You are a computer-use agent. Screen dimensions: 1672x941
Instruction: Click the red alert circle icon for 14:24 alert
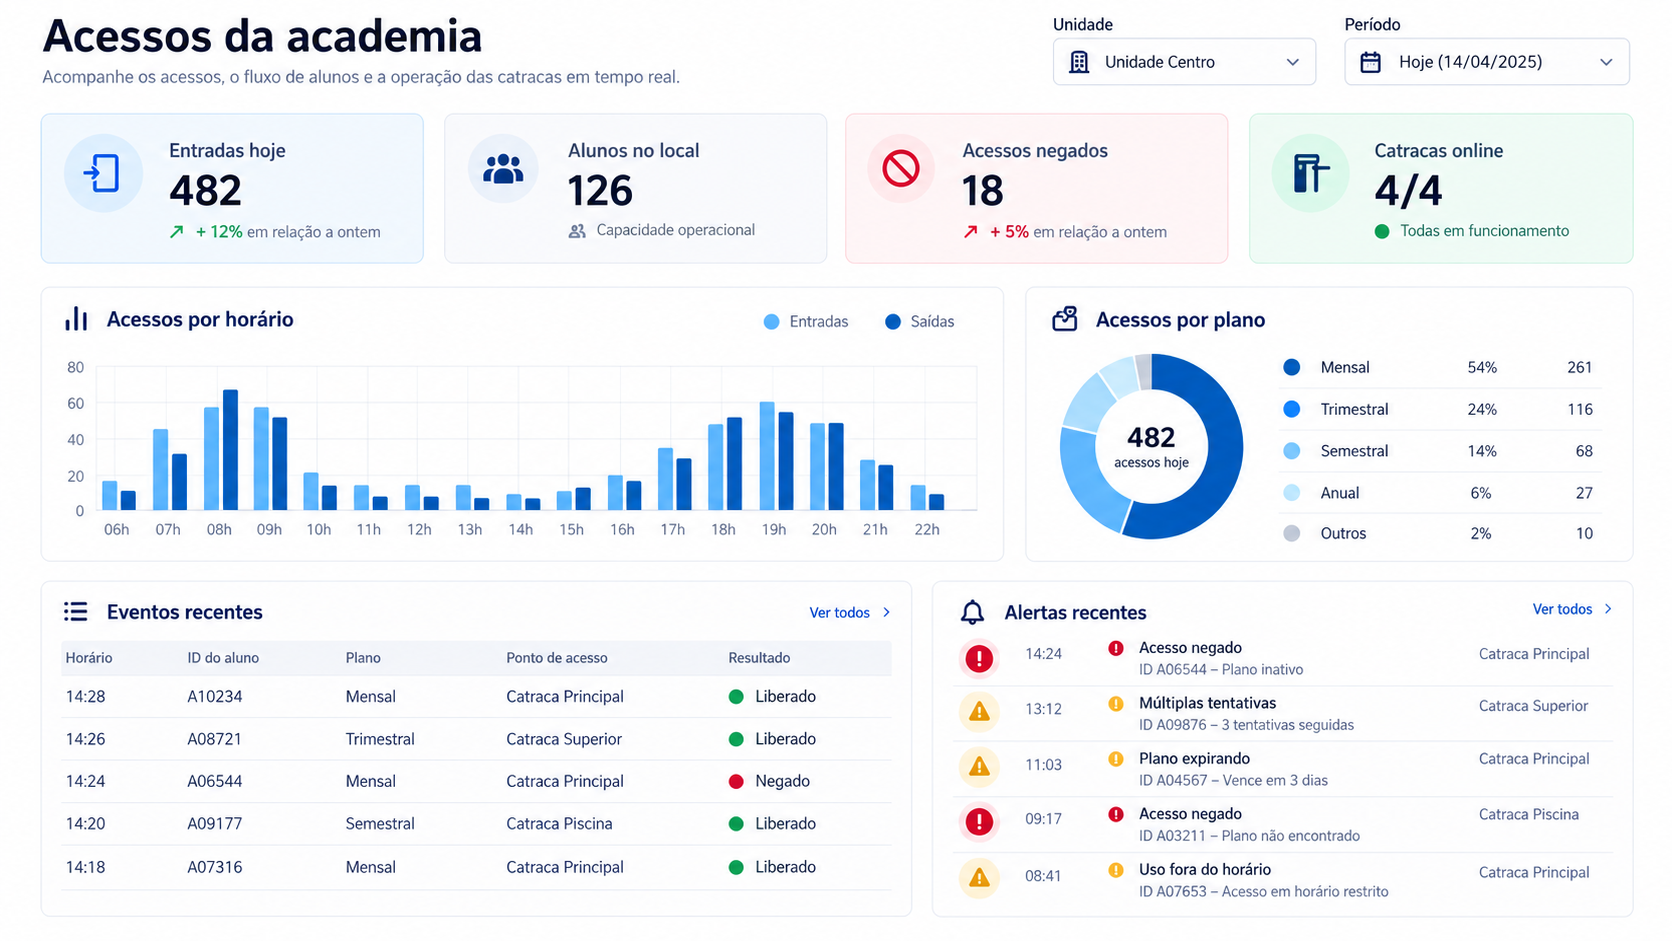(979, 658)
